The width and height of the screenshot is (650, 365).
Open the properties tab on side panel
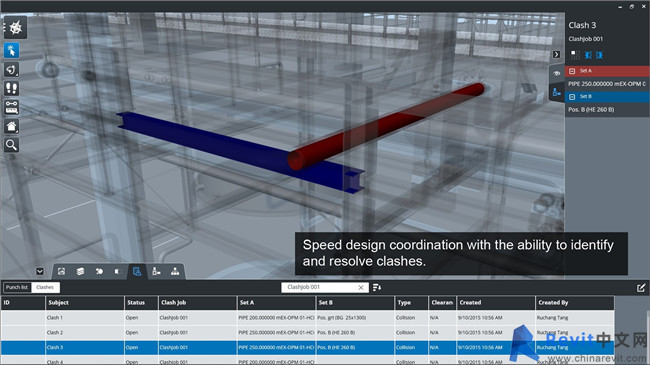coord(557,92)
